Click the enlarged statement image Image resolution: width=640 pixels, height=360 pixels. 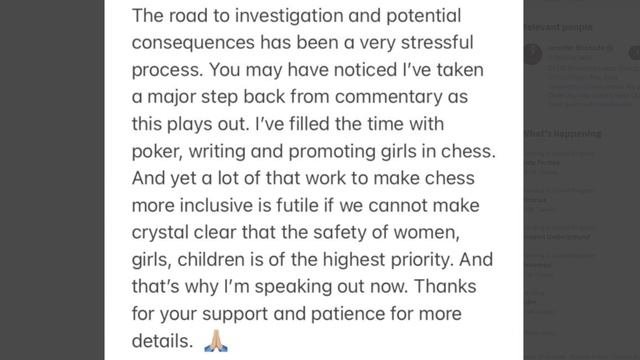coord(313,180)
